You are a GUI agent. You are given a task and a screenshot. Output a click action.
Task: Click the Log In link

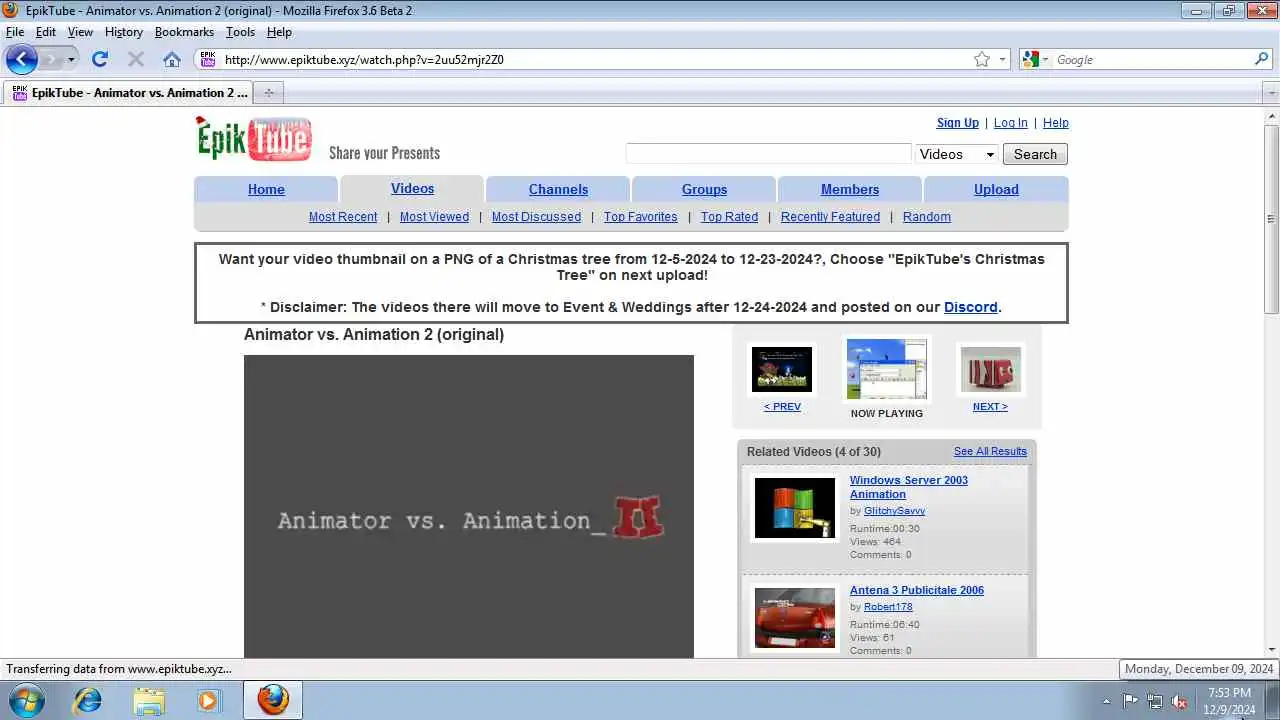coord(1010,123)
